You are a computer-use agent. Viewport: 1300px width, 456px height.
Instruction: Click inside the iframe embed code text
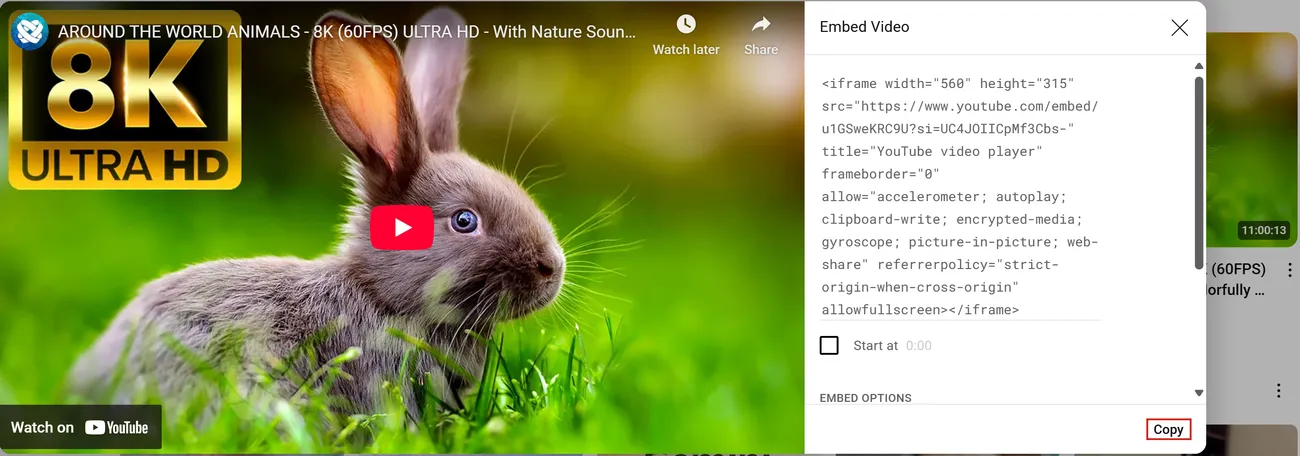pos(958,196)
